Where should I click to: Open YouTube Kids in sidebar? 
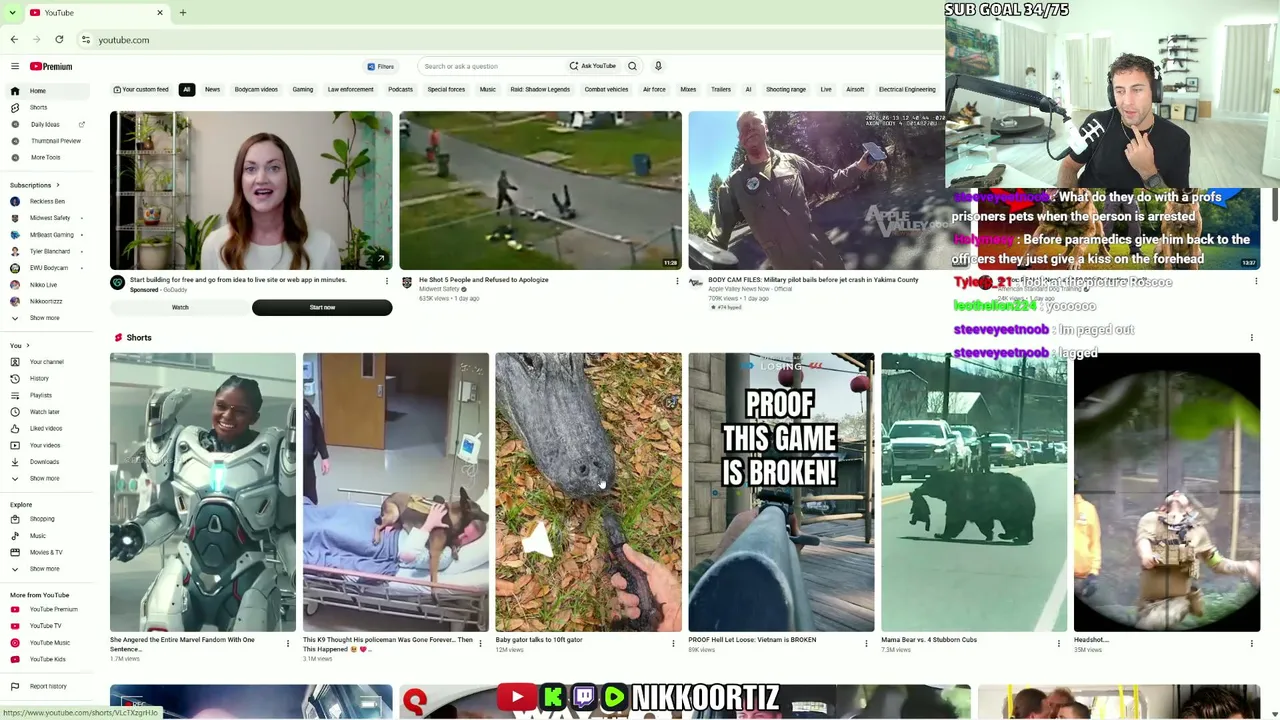tap(47, 659)
